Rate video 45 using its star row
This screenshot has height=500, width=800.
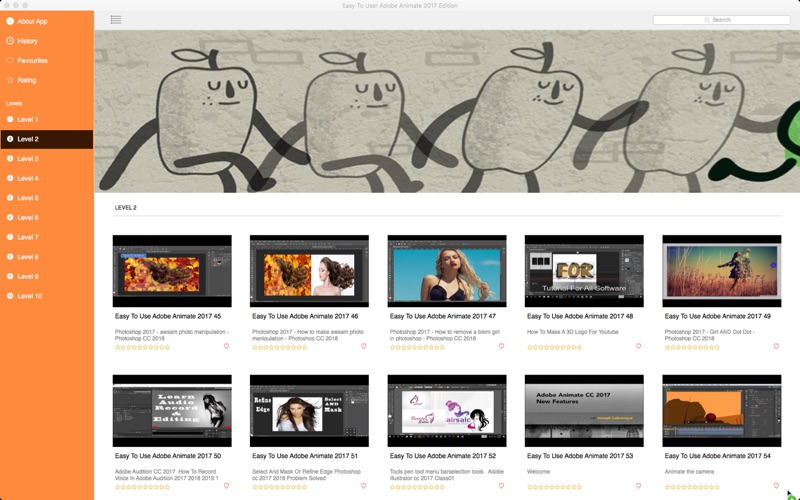(142, 347)
